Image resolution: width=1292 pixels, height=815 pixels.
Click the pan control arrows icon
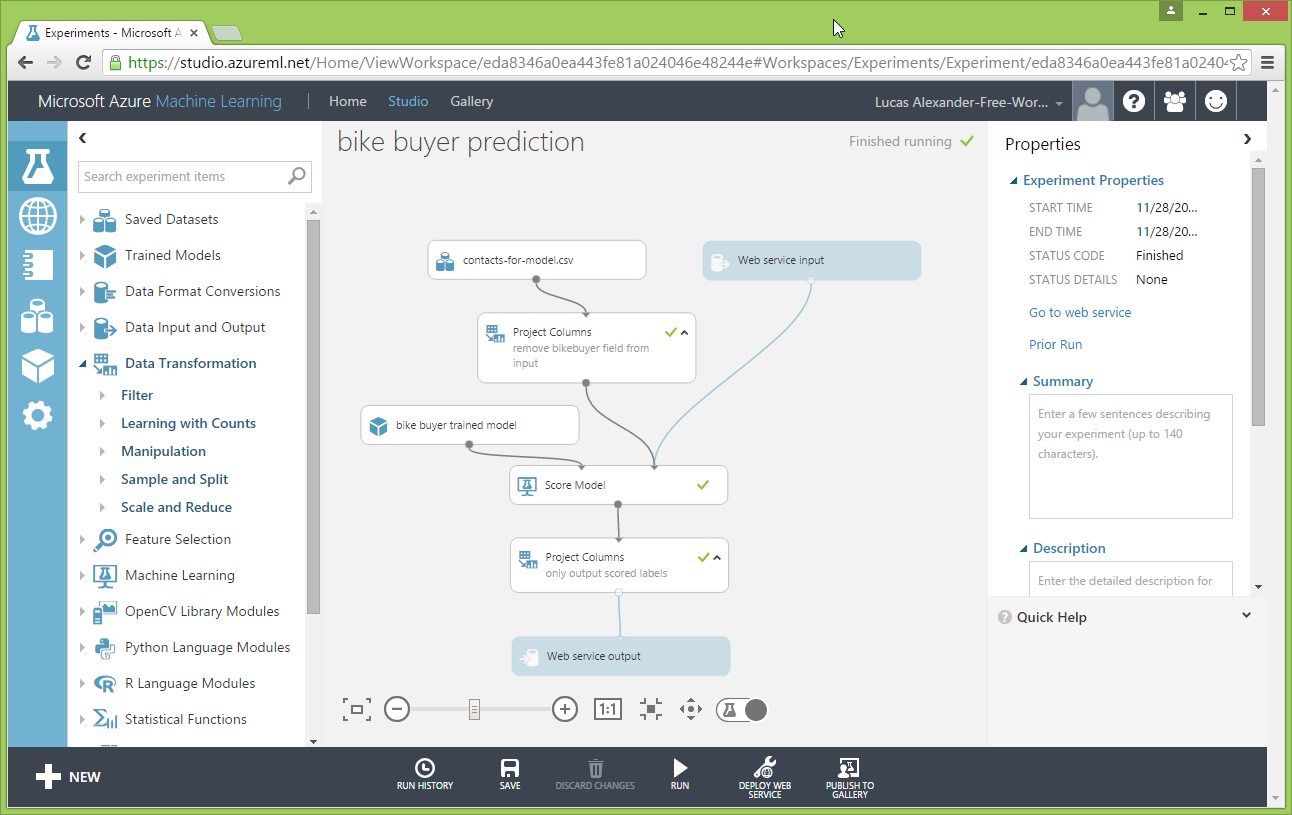(x=691, y=710)
